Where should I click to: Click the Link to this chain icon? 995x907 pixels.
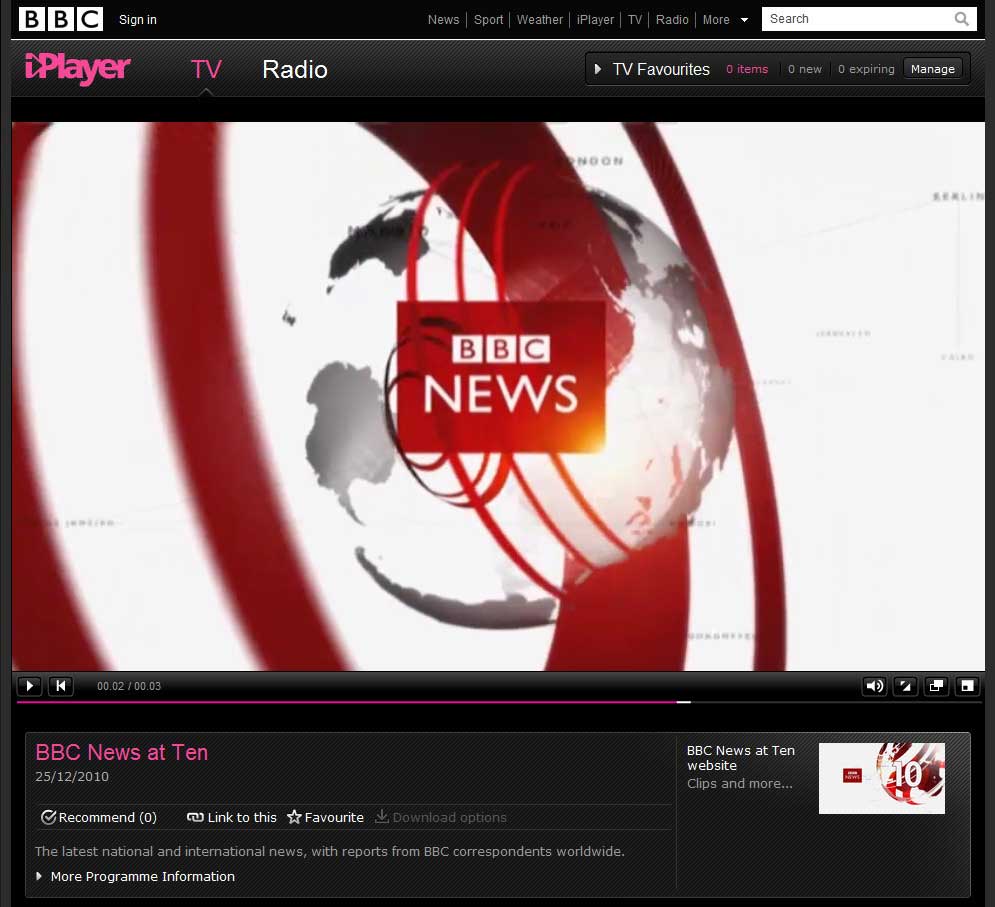click(x=195, y=817)
